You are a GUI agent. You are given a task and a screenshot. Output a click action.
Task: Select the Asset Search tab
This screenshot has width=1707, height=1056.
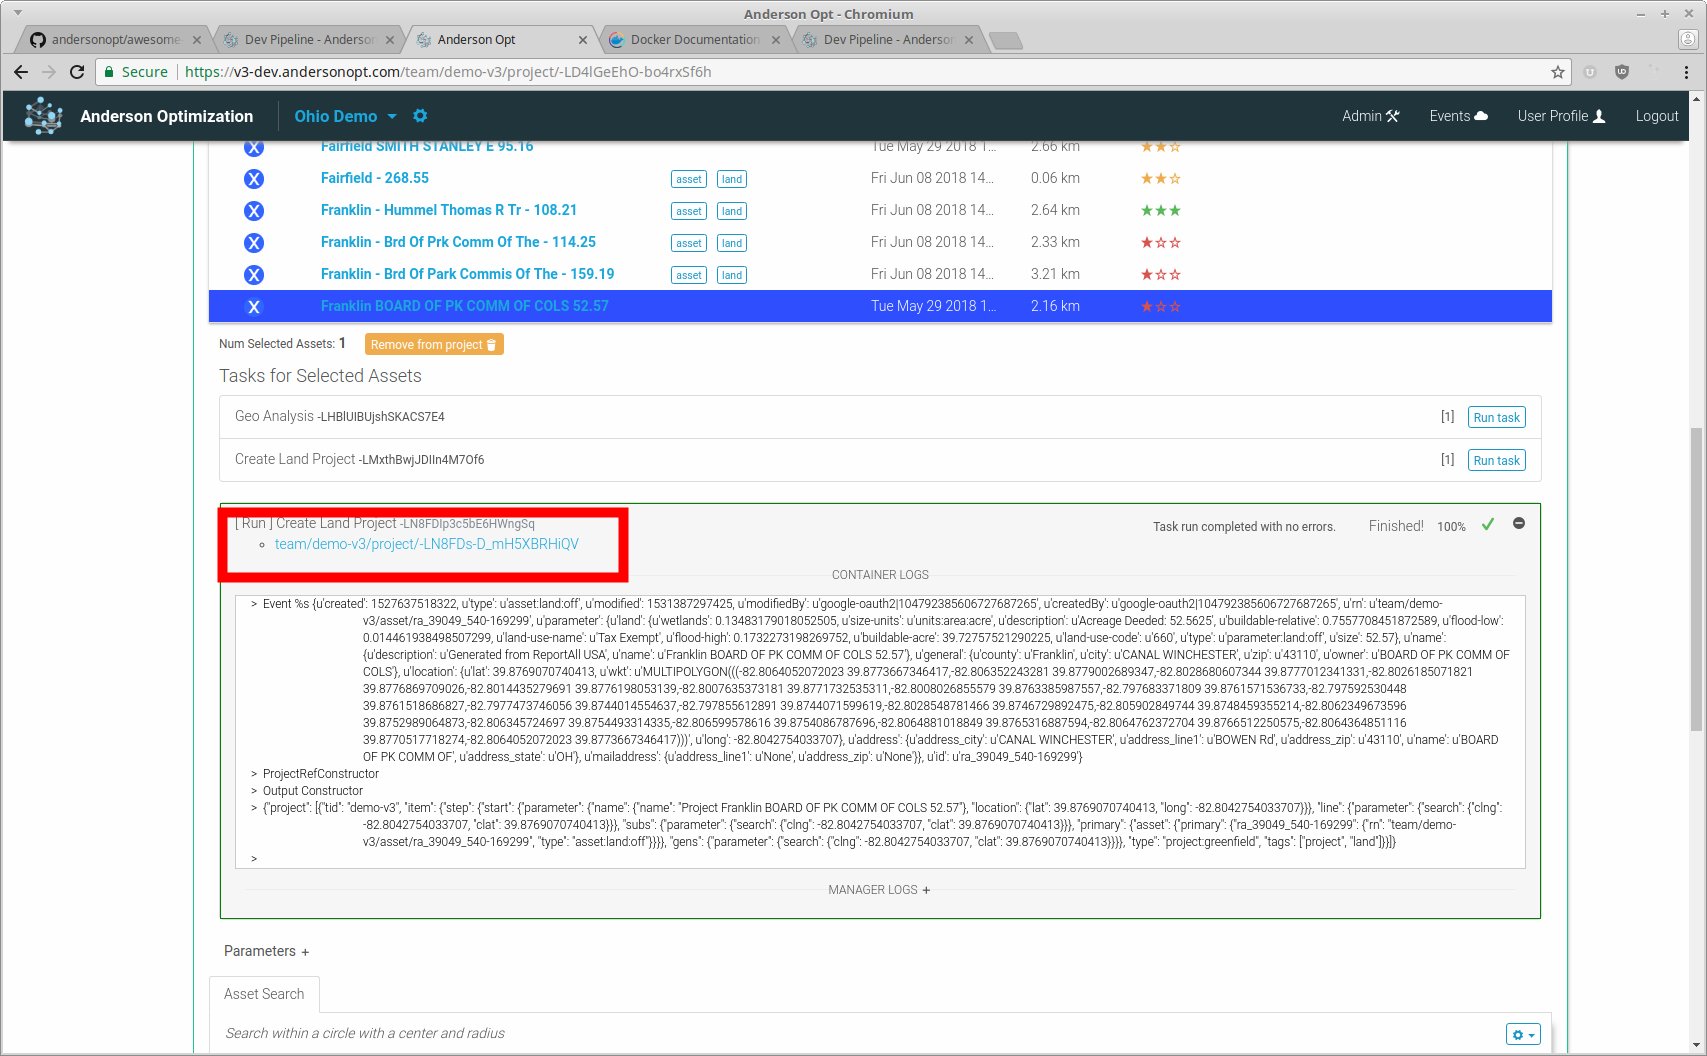pos(264,994)
